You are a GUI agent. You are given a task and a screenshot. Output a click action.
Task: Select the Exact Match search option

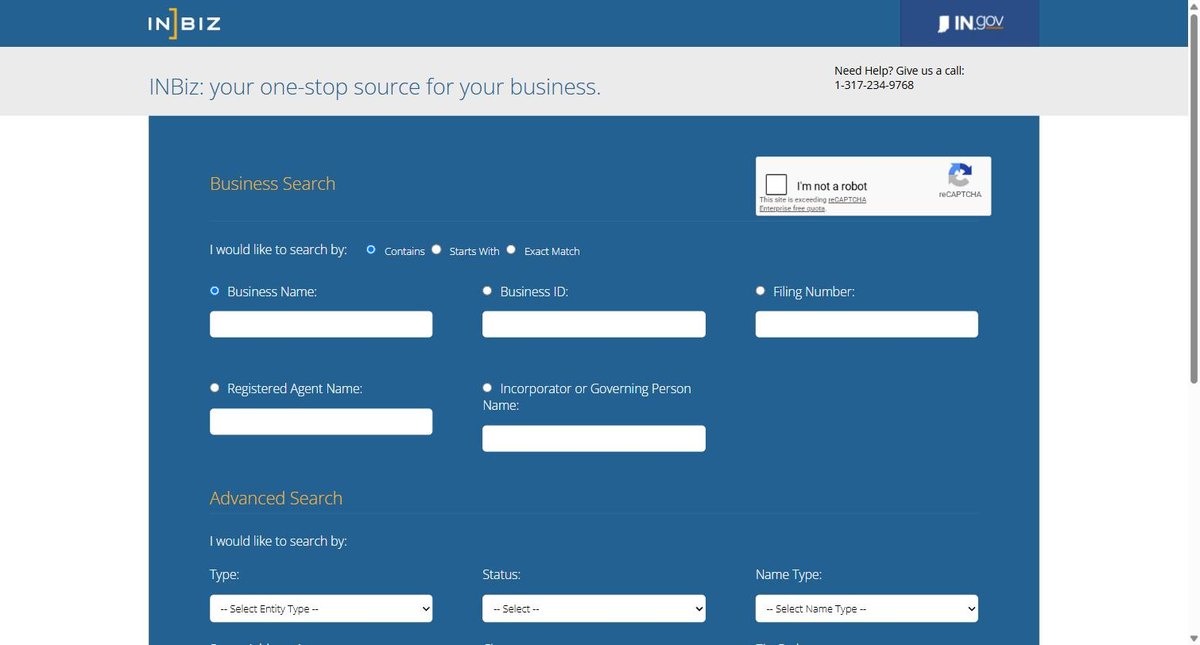pos(511,250)
